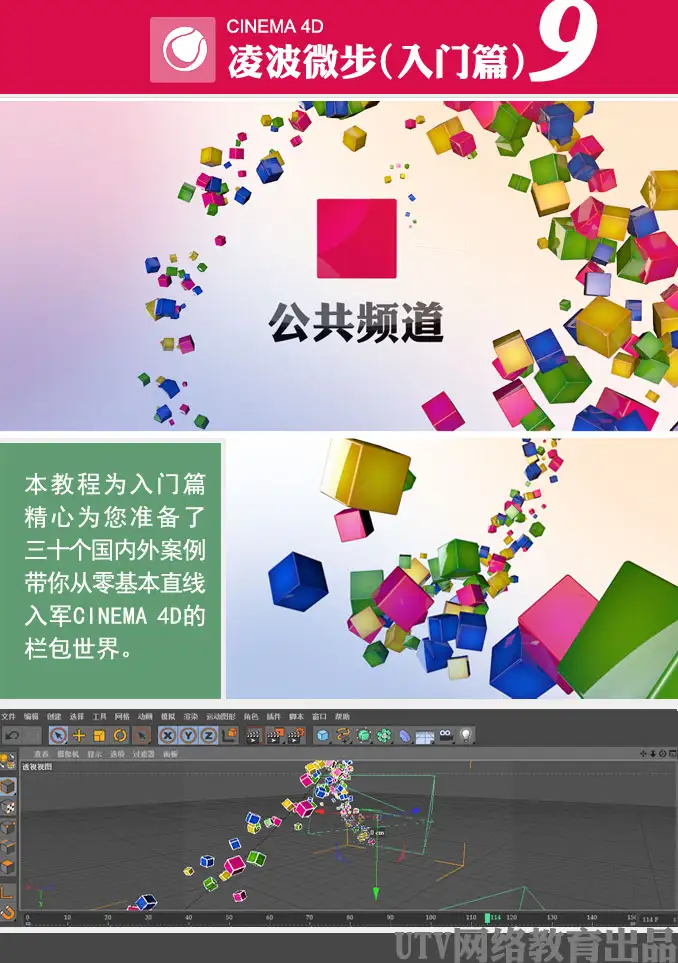This screenshot has height=963, width=678.
Task: Select the Scale tool
Action: 99,735
